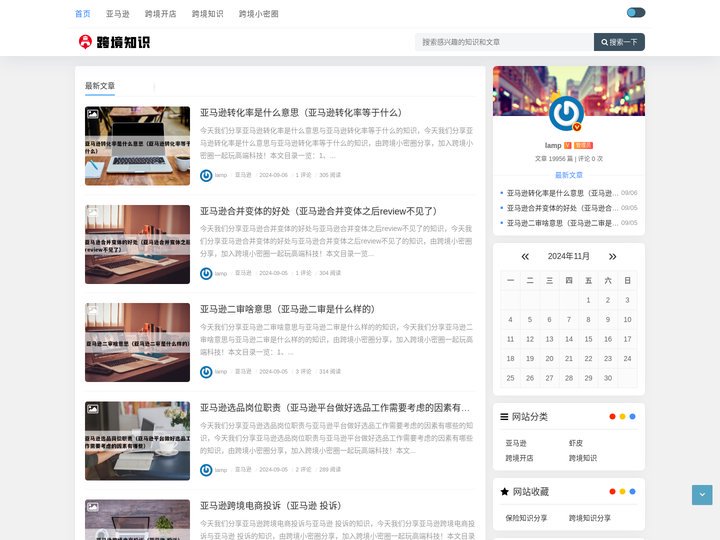
Task: Open 亚马逊 tag under 转化率 article
Action: pos(243,175)
